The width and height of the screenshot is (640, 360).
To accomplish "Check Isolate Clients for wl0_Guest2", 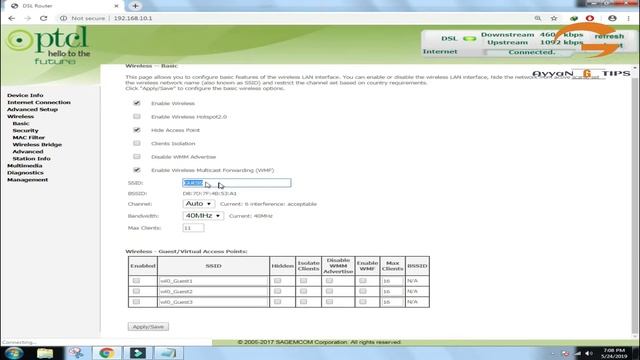I will 303,291.
